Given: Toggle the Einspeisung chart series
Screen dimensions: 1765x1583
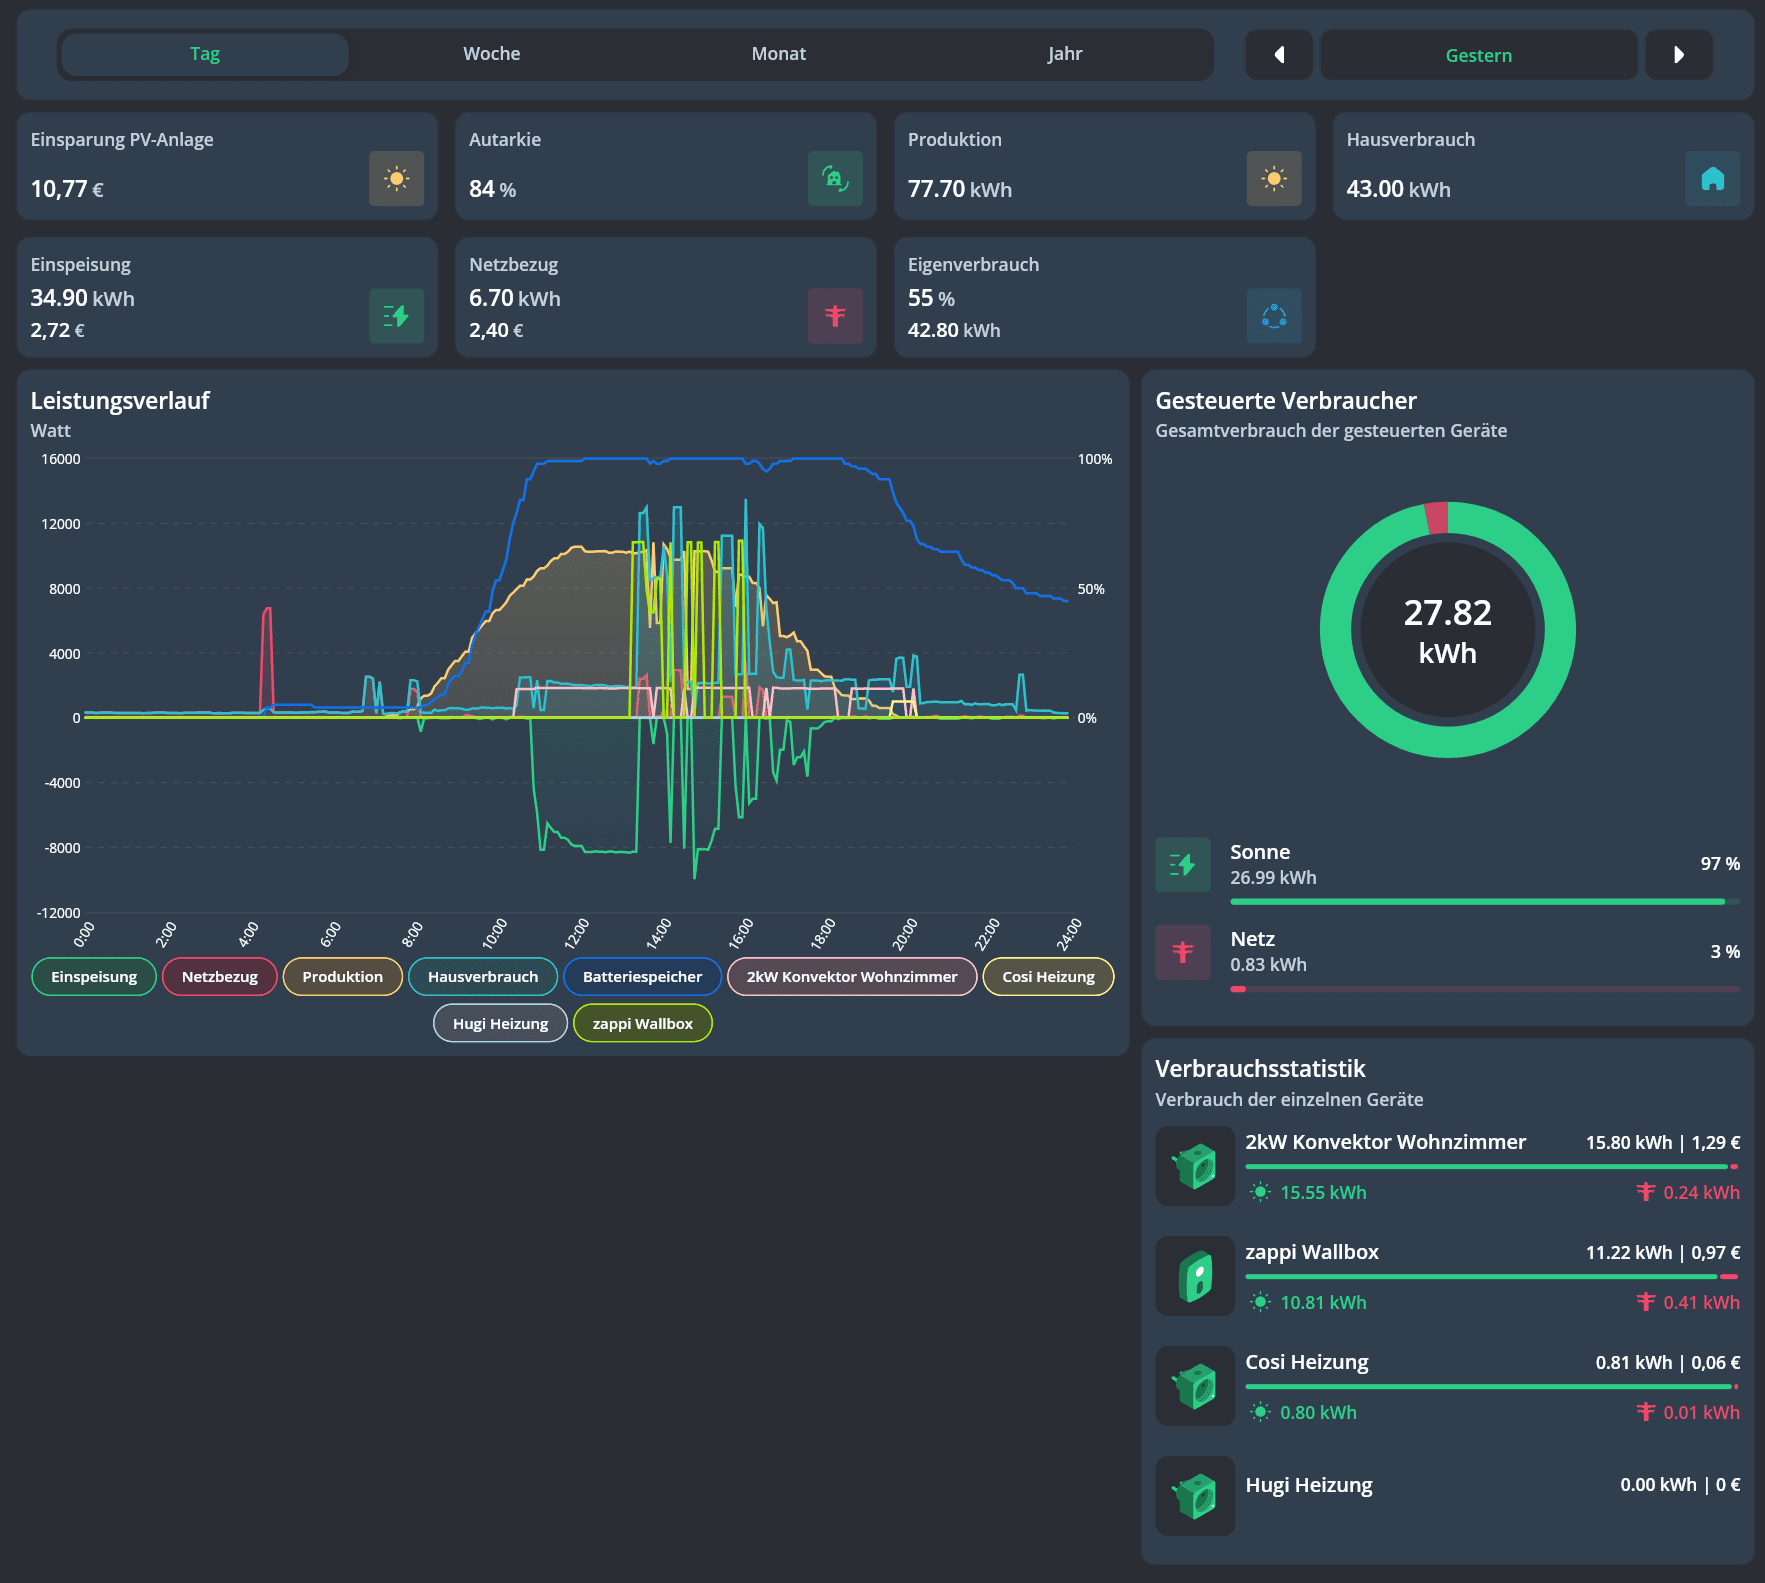Looking at the screenshot, I should pyautogui.click(x=94, y=977).
